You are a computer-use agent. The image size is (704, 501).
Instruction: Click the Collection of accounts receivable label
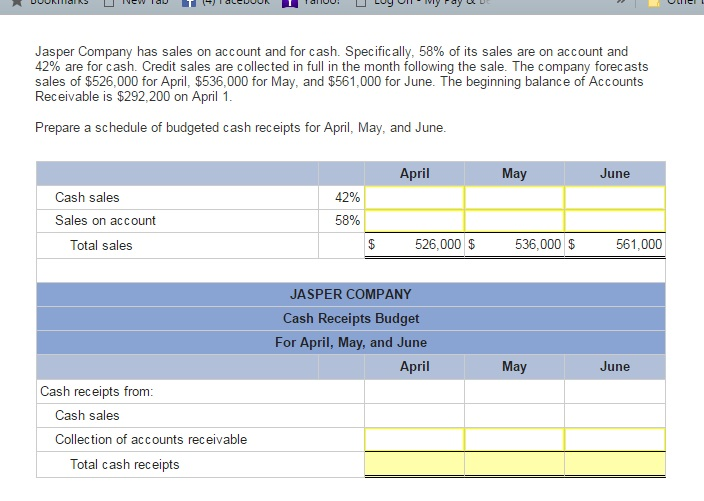click(151, 439)
